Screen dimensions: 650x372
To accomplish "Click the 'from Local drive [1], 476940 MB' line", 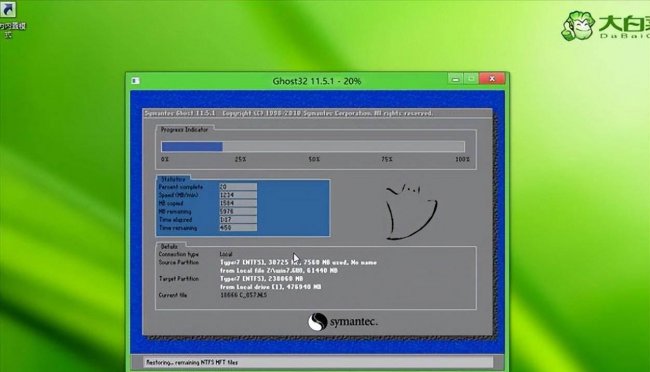I will pyautogui.click(x=270, y=287).
